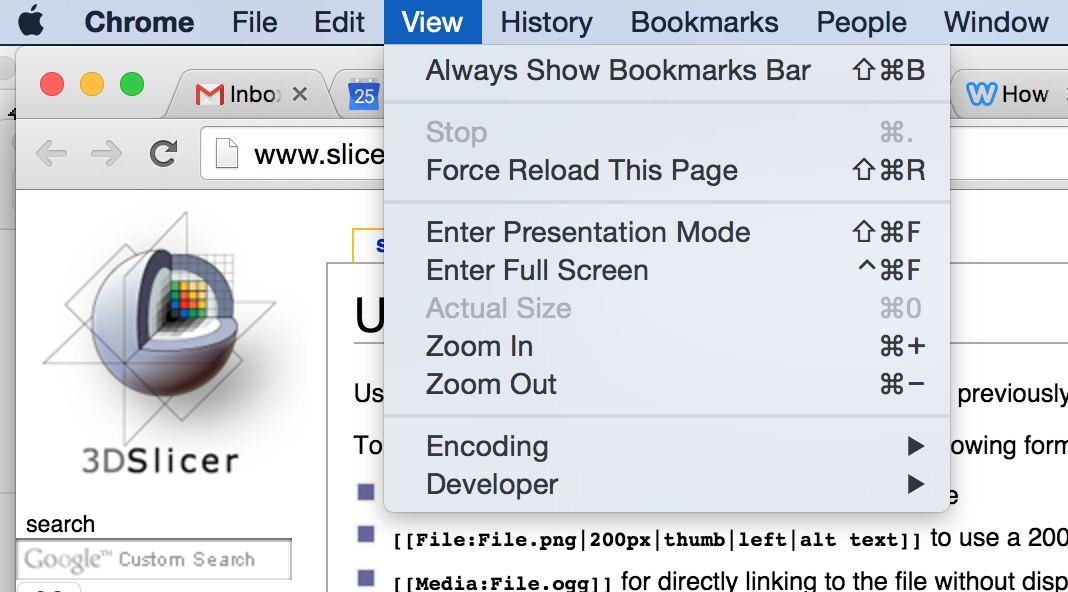The image size is (1068, 592).
Task: Select Zoom In from View menu
Action: (479, 346)
